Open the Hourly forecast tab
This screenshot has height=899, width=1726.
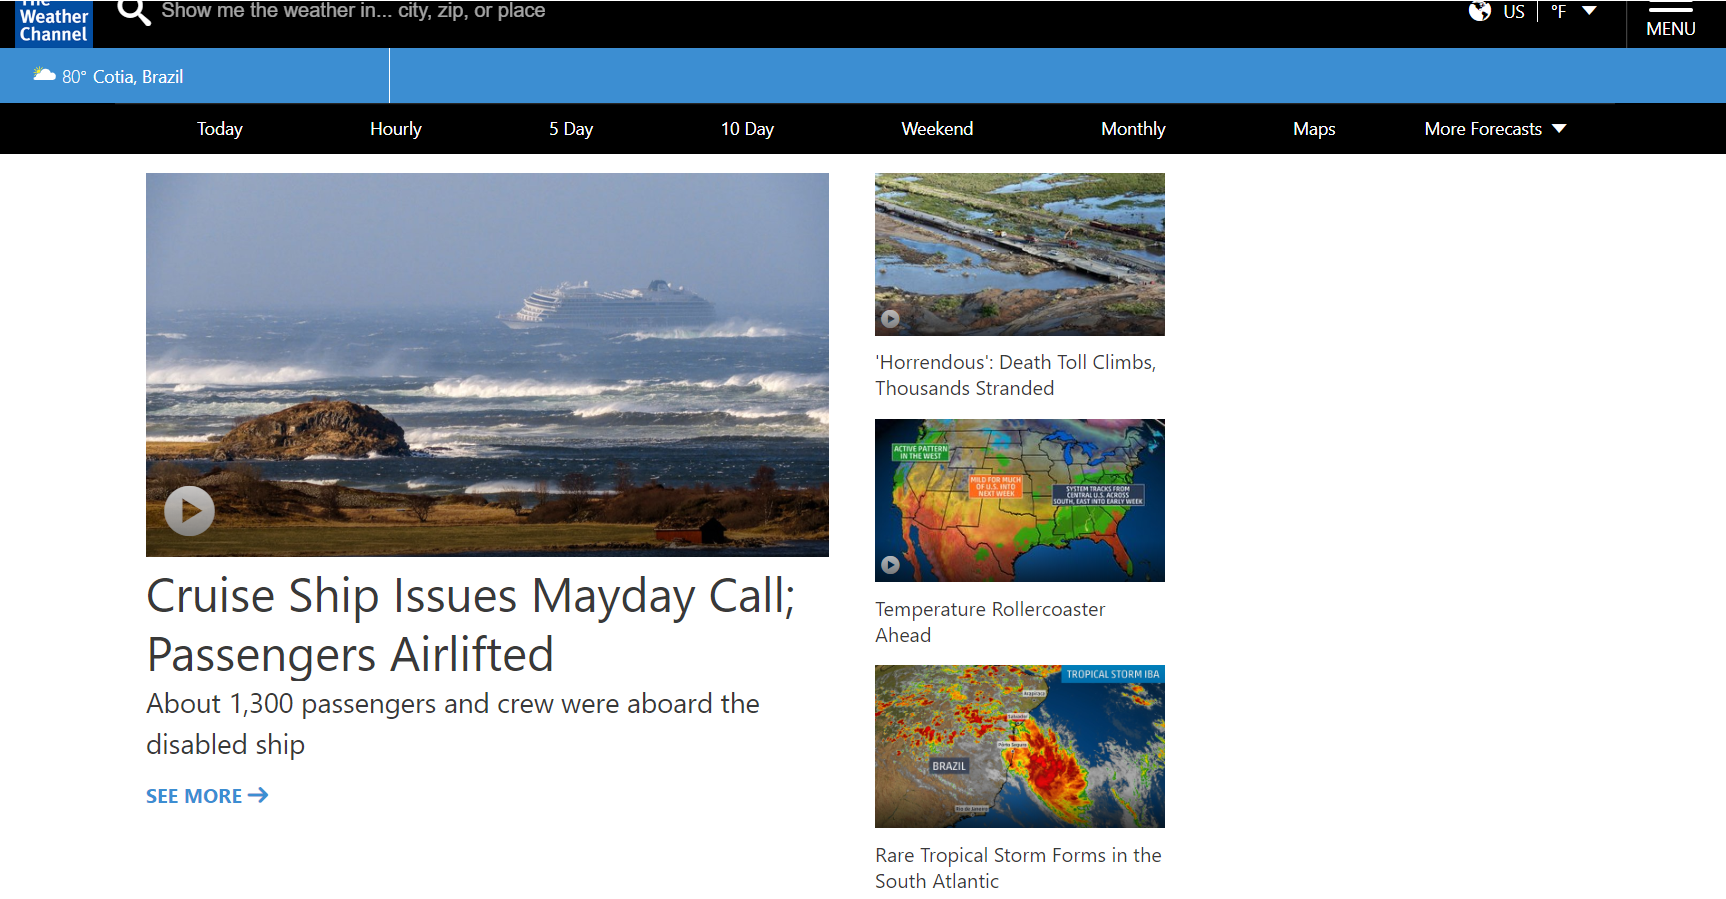point(395,129)
